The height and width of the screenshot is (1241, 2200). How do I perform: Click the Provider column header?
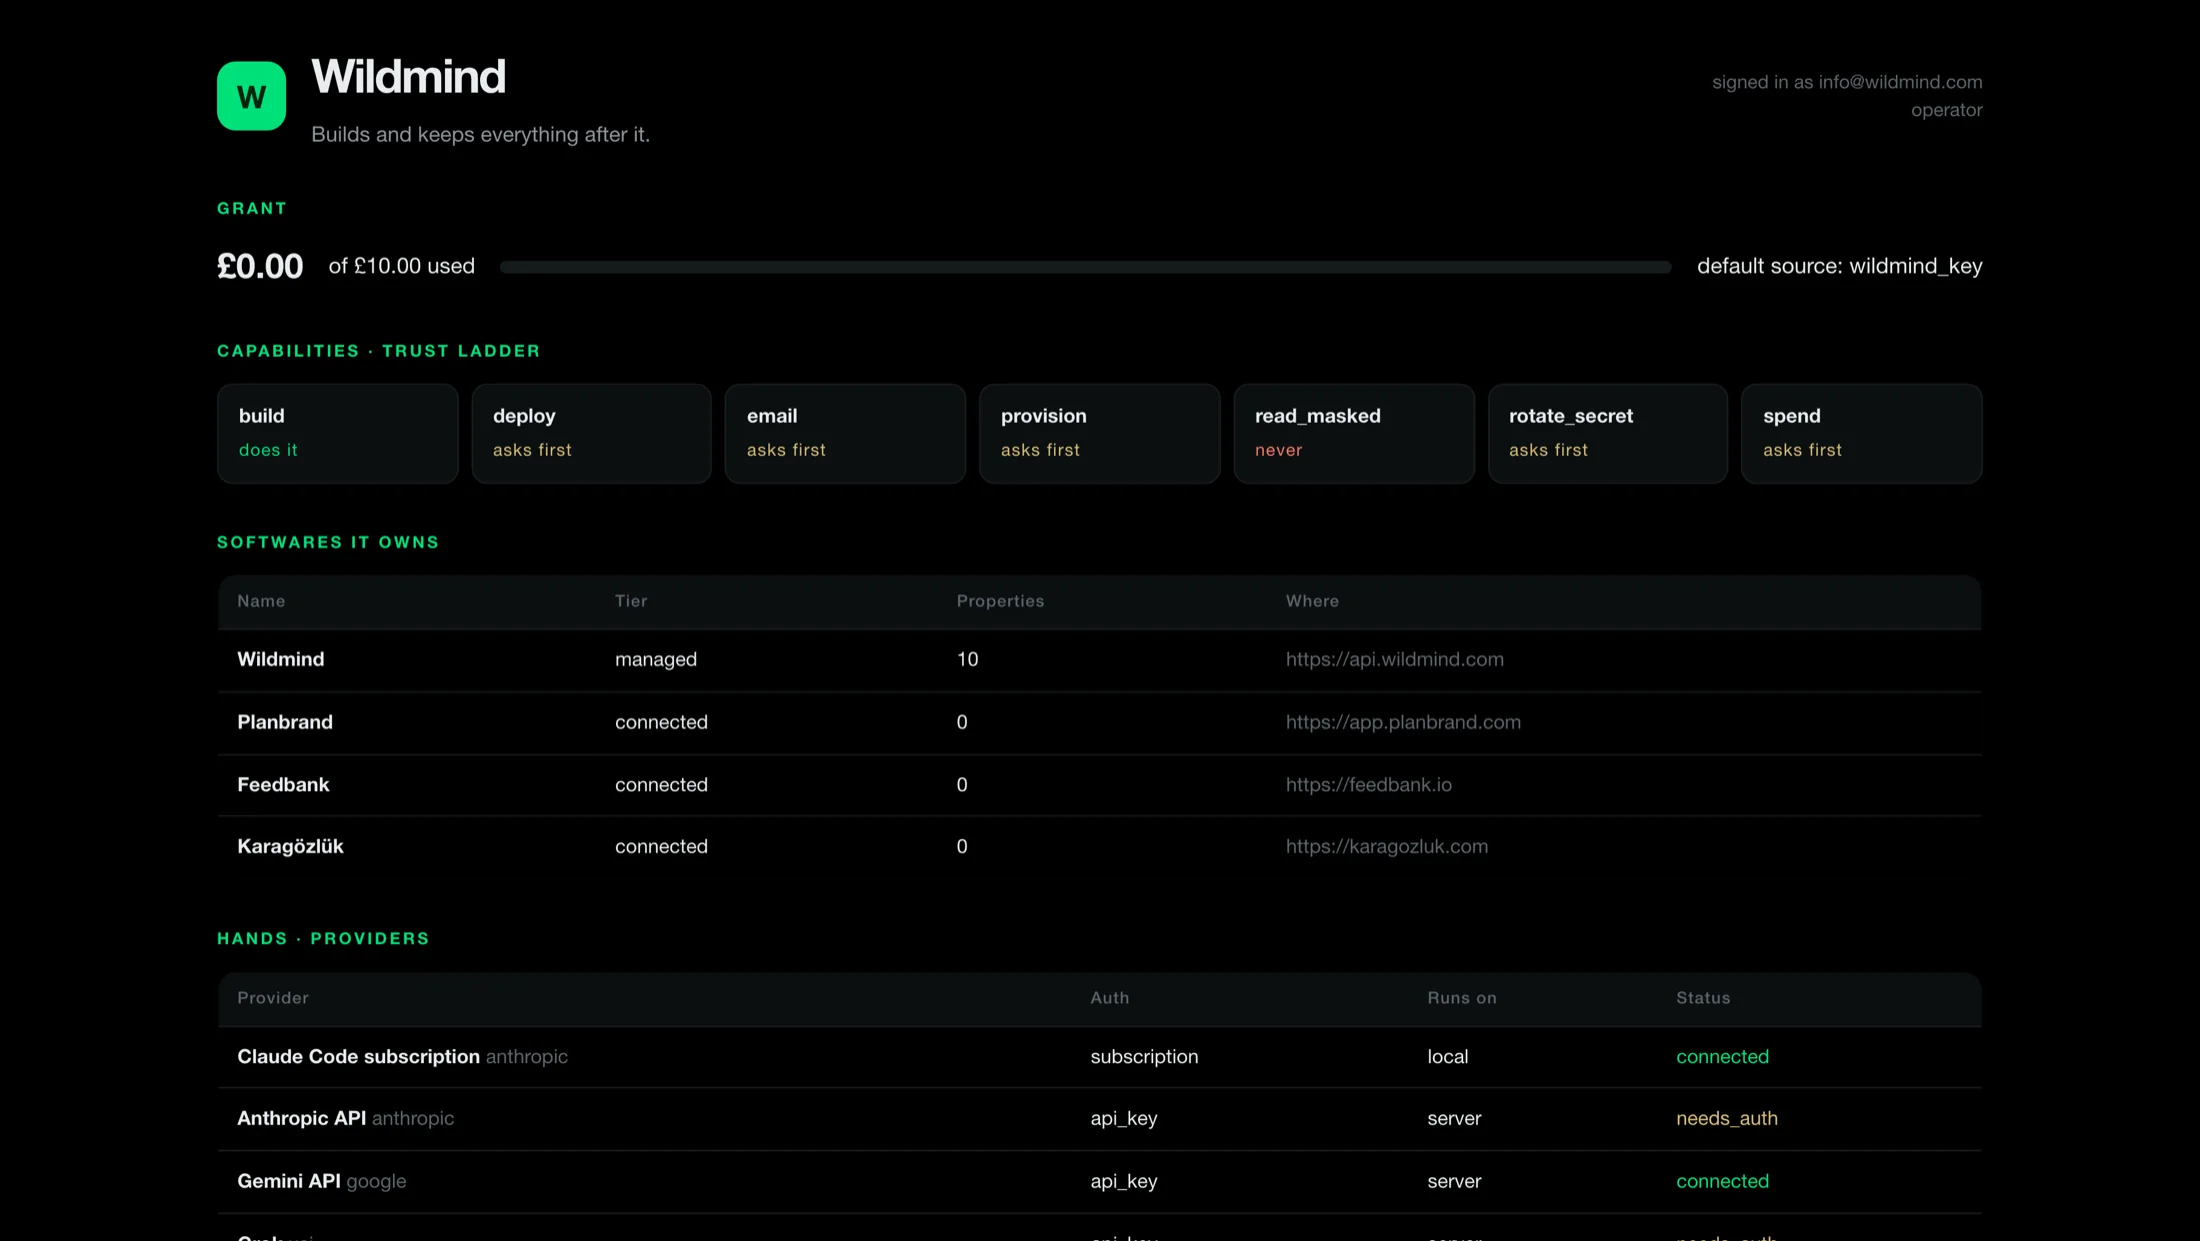click(x=273, y=998)
